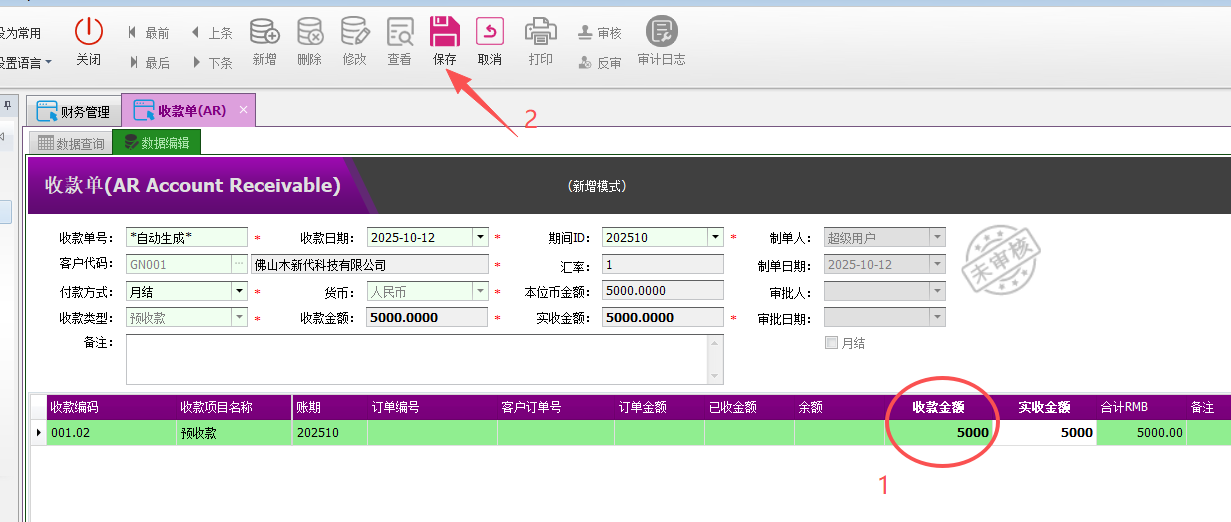Click the 删除 database delete icon

(310, 31)
